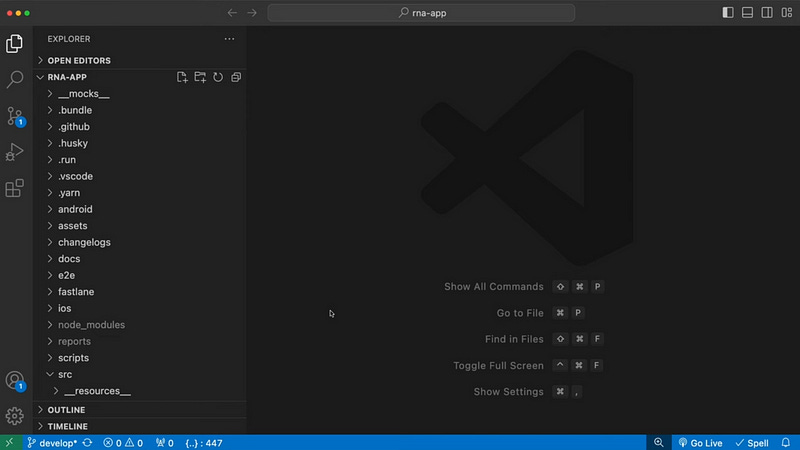Click Find in Files hint text
This screenshot has width=800, height=450.
point(514,339)
